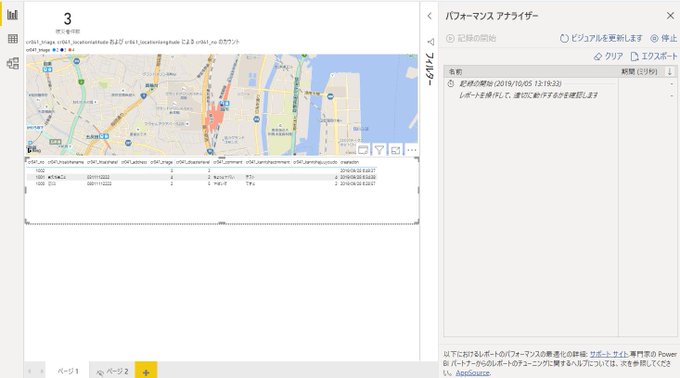This screenshot has height=378, width=680.
Task: Click the cr041_comment column header
Action: 228,162
